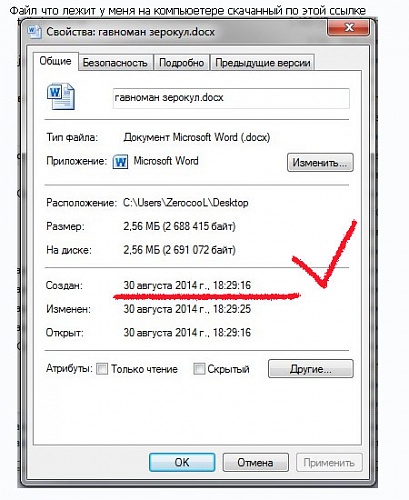The image size is (409, 500).
Task: Click the Размер file size value
Action: pos(179,226)
